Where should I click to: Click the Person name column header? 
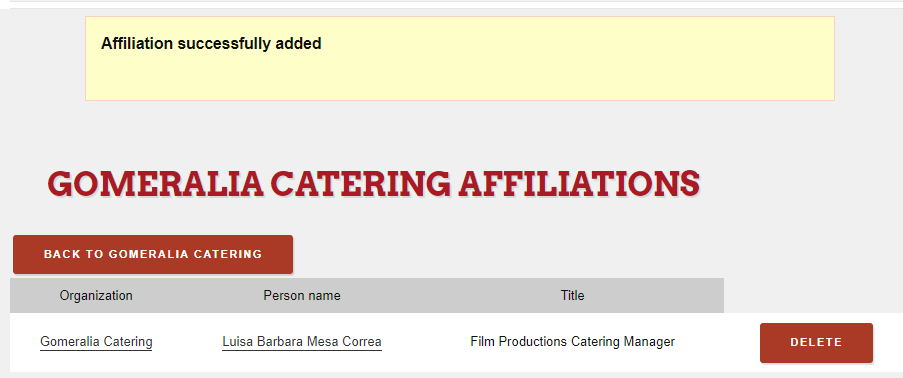[302, 296]
